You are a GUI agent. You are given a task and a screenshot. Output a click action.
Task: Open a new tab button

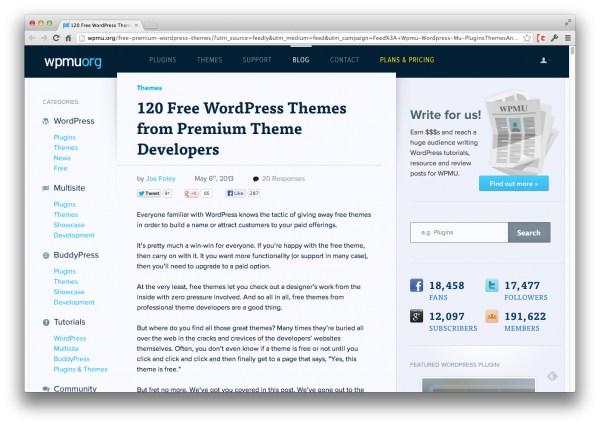click(151, 26)
